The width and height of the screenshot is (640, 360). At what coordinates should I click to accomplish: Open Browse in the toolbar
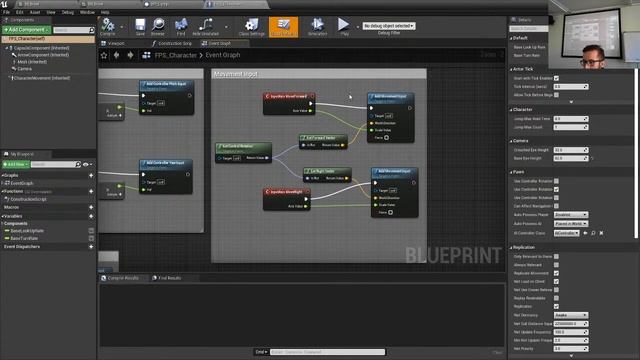click(158, 25)
